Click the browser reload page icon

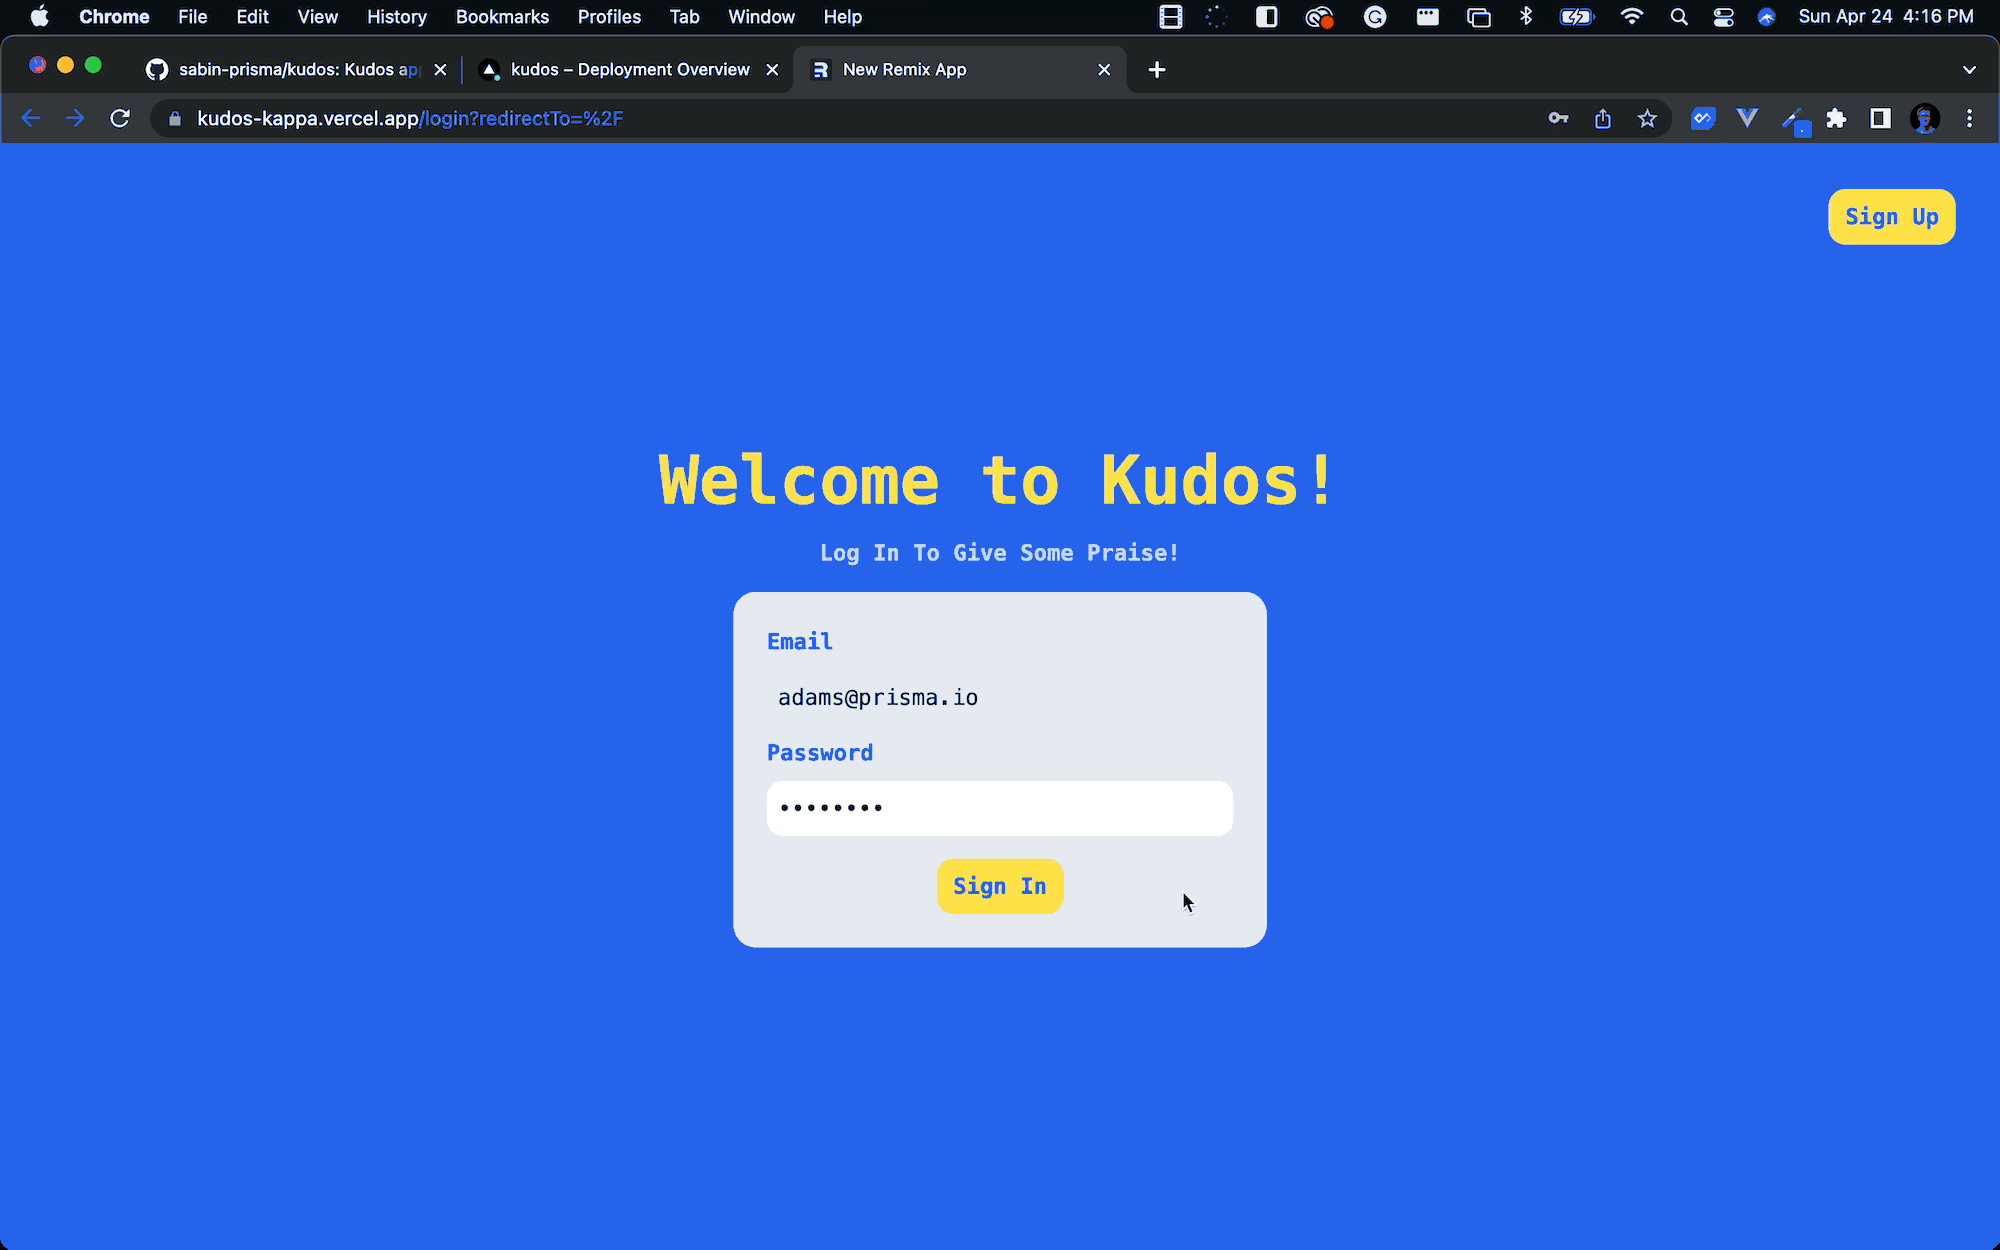120,119
